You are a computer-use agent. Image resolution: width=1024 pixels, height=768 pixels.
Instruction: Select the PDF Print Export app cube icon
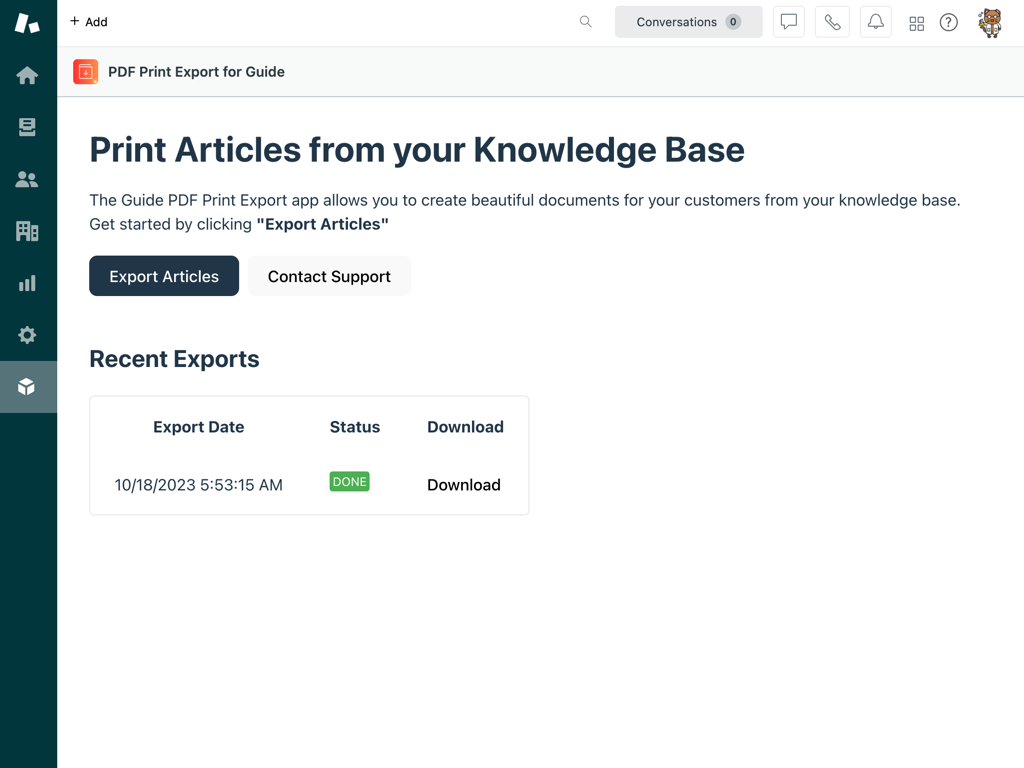coord(27,387)
